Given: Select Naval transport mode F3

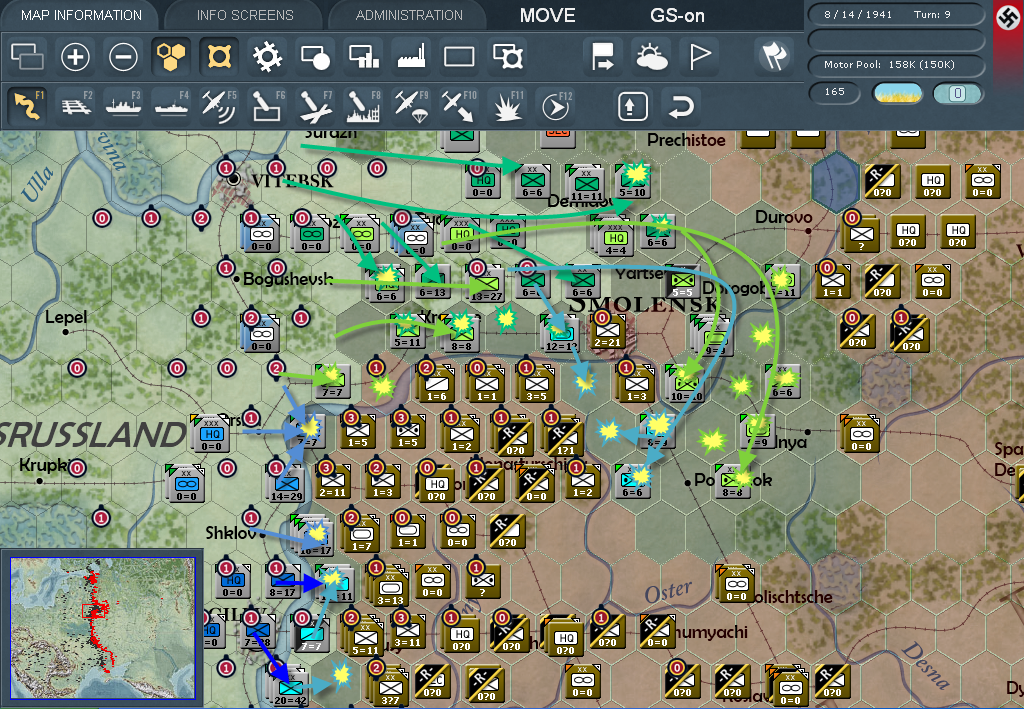Looking at the screenshot, I should pos(123,106).
